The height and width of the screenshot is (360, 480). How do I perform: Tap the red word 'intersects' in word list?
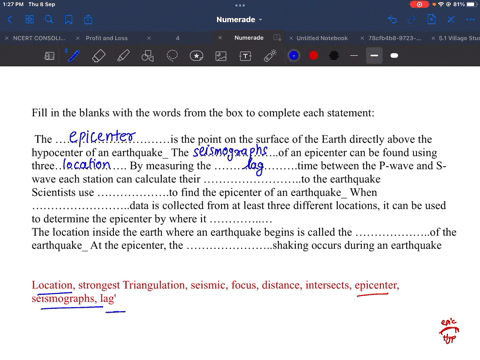pyautogui.click(x=328, y=285)
